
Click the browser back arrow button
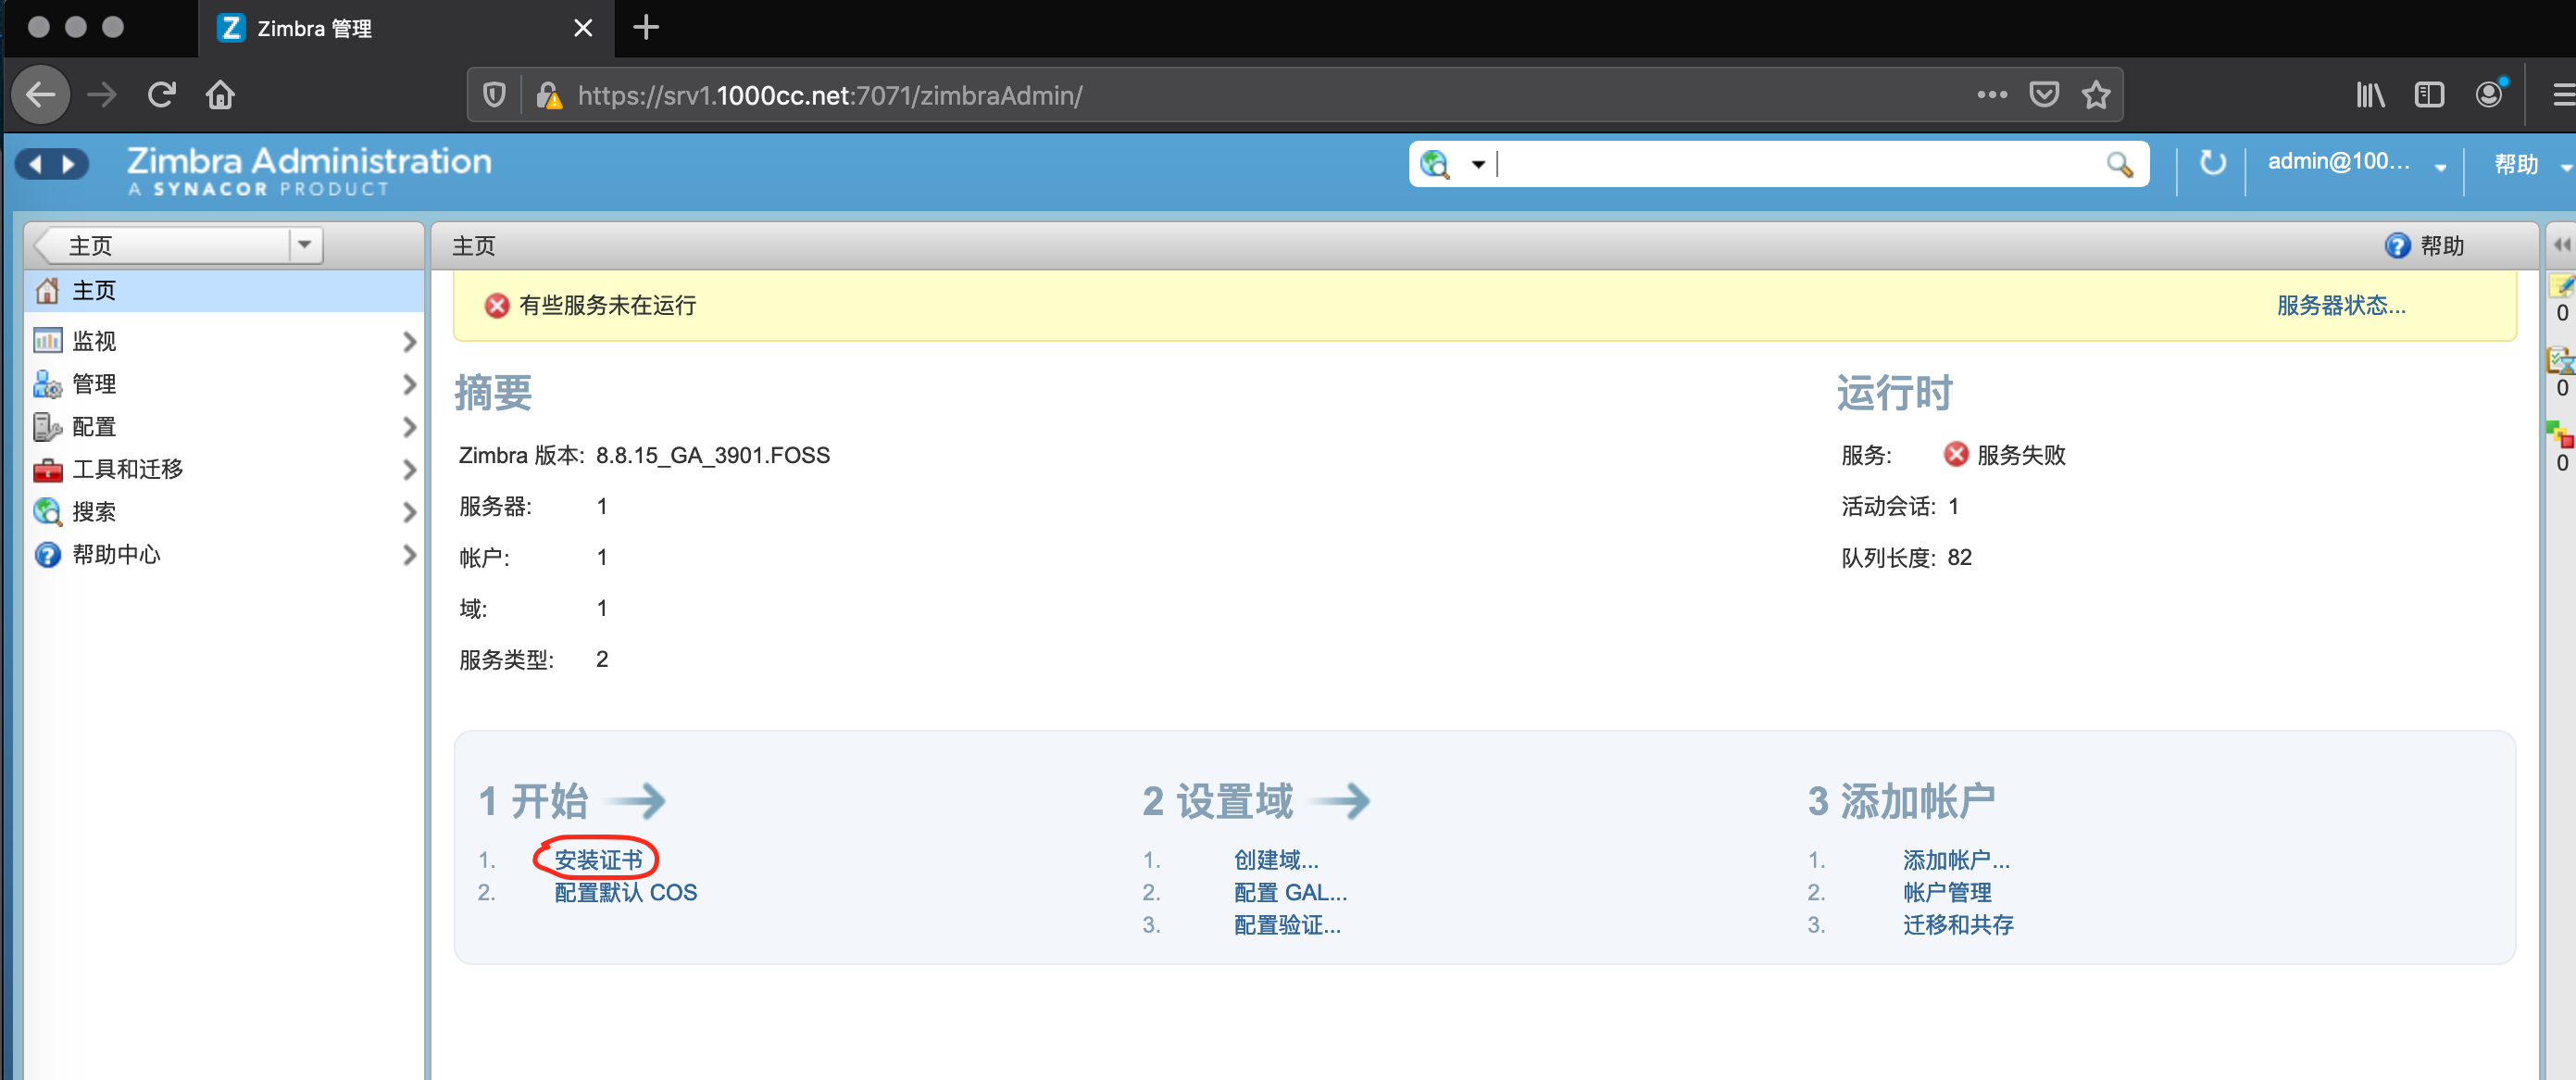pyautogui.click(x=41, y=95)
